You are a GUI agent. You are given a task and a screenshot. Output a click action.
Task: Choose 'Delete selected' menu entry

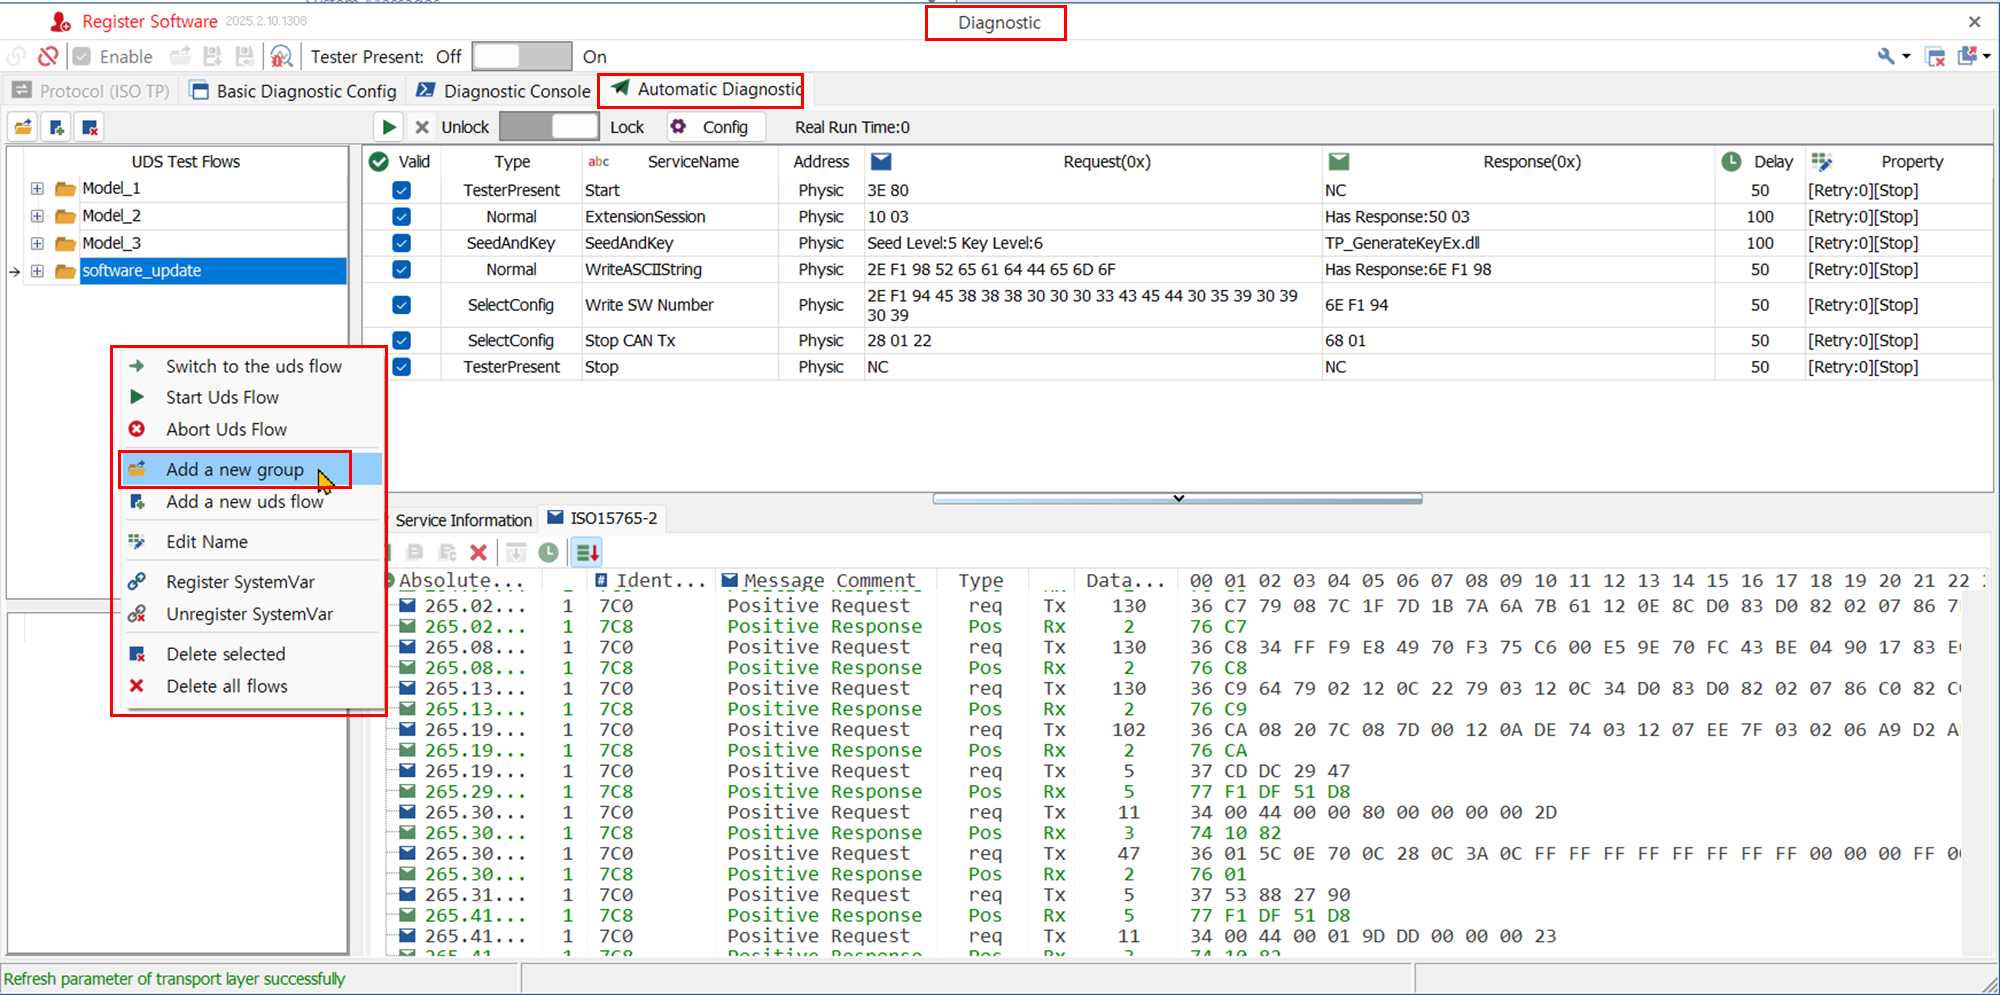pos(249,653)
